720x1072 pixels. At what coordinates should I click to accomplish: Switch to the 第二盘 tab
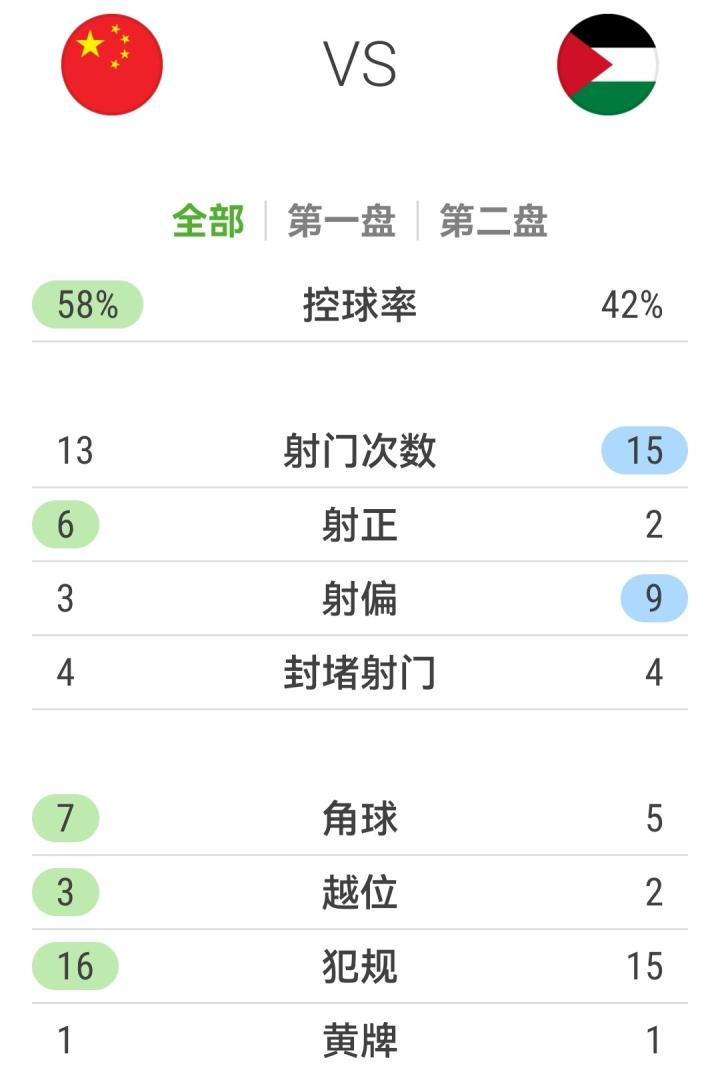[x=493, y=221]
